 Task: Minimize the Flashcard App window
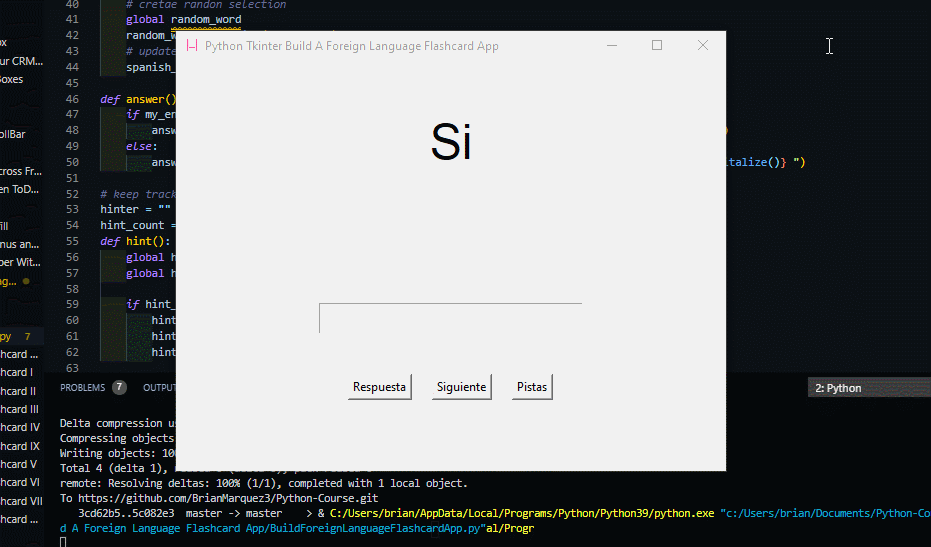point(612,46)
